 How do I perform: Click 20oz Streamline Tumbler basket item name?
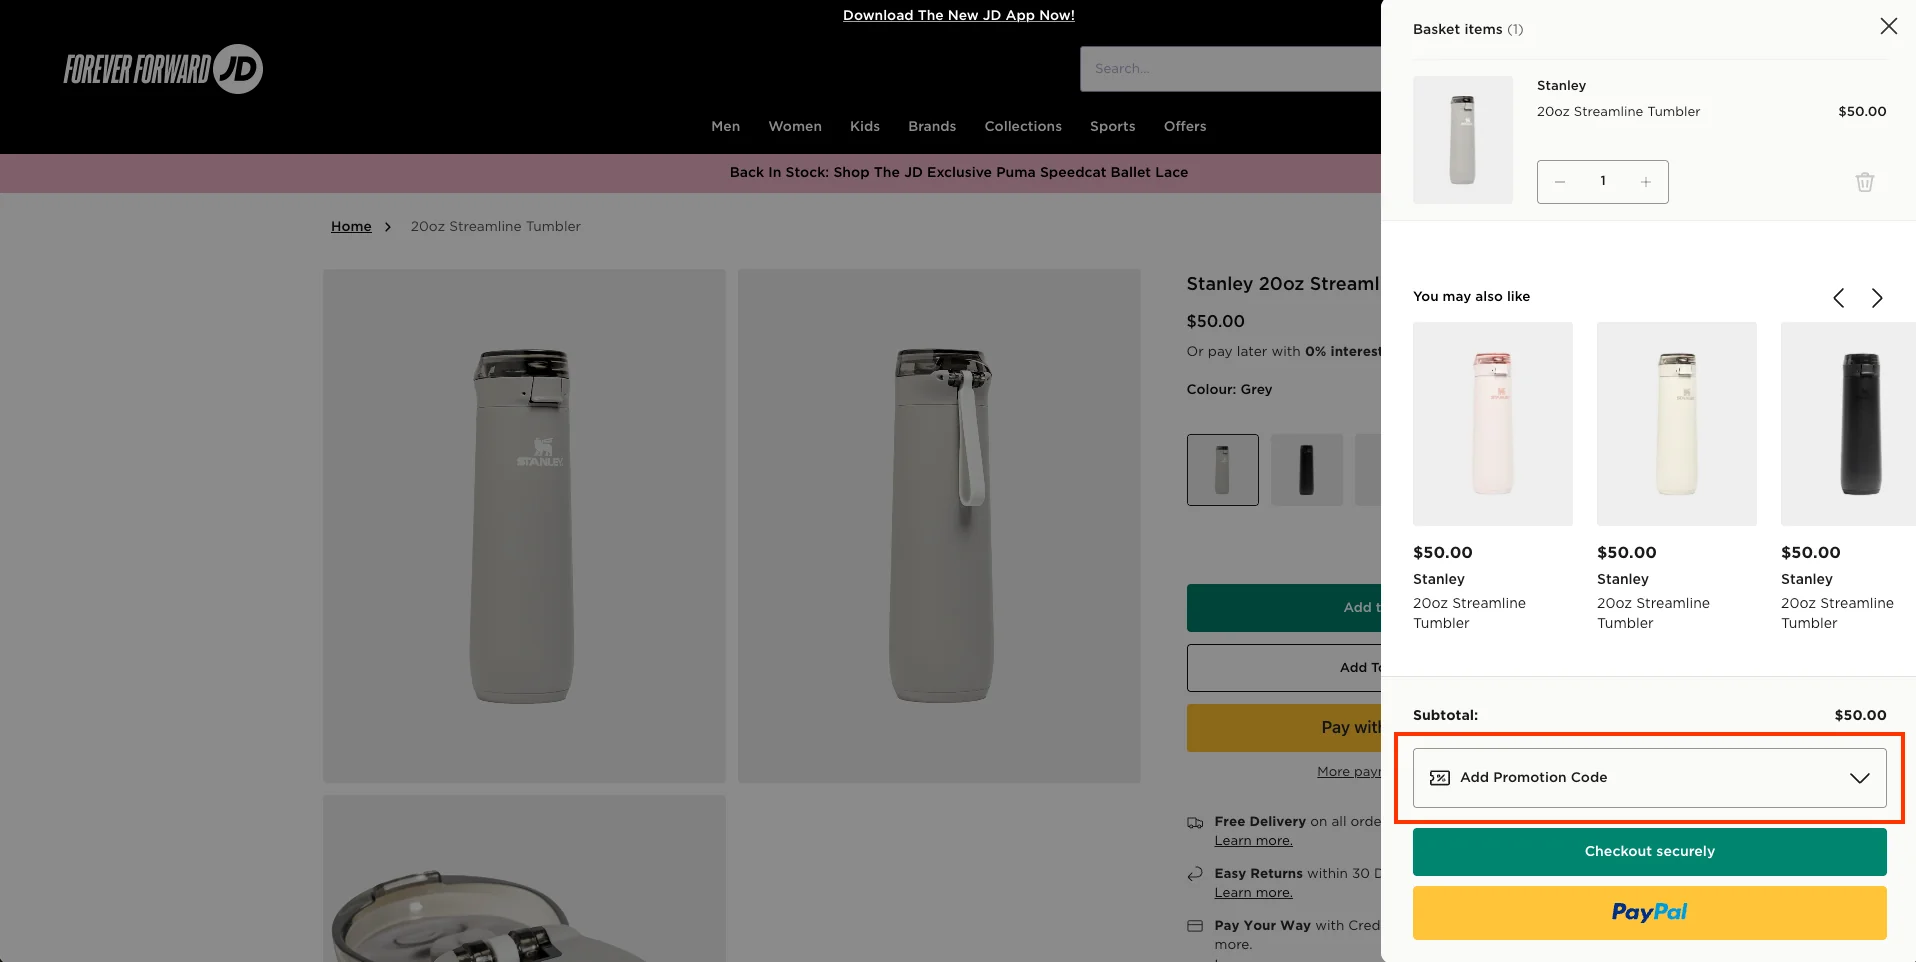[x=1619, y=112]
